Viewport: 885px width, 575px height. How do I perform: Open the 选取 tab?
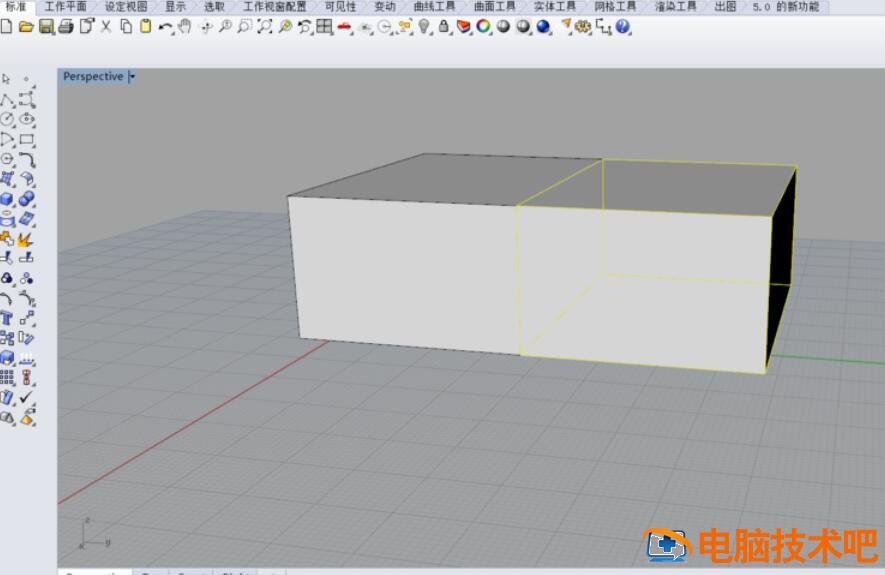pyautogui.click(x=214, y=7)
